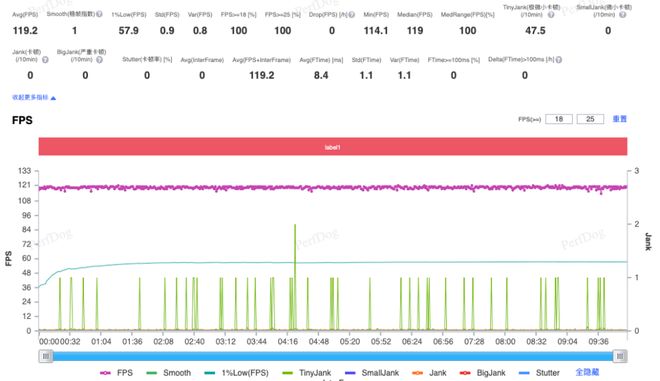Reset FPS thresholds with 重置 link

[620, 119]
